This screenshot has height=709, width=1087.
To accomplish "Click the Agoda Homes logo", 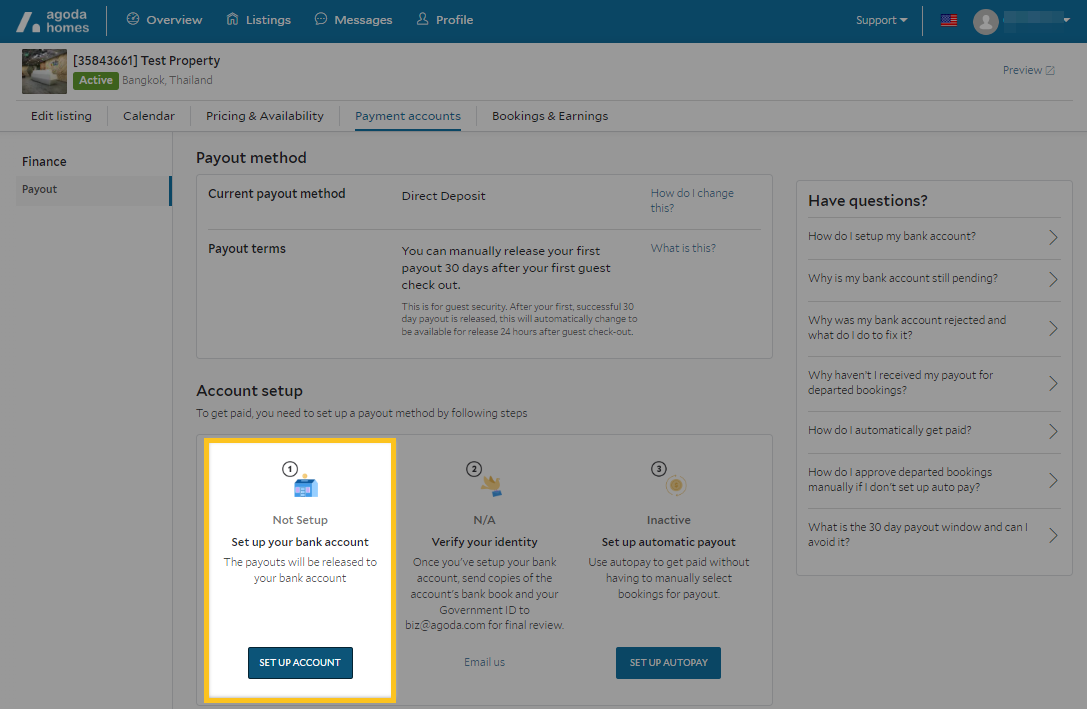I will pyautogui.click(x=53, y=20).
